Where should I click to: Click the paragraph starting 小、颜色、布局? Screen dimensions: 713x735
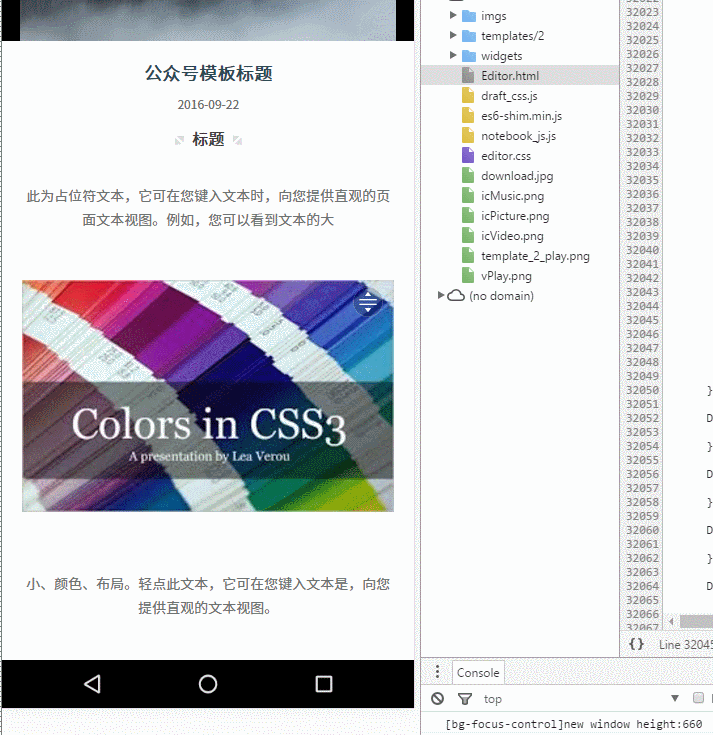coord(208,596)
